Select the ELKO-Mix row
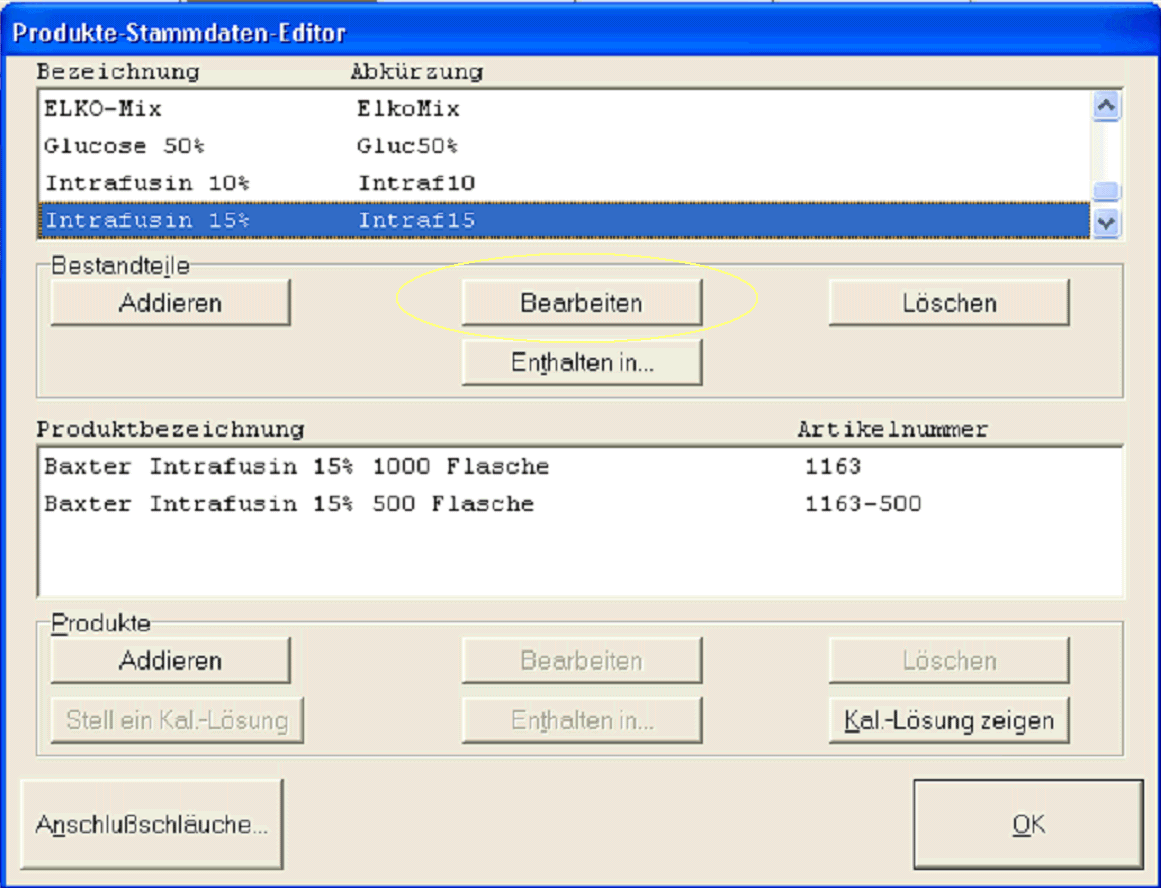The image size is (1161, 888). (565, 109)
